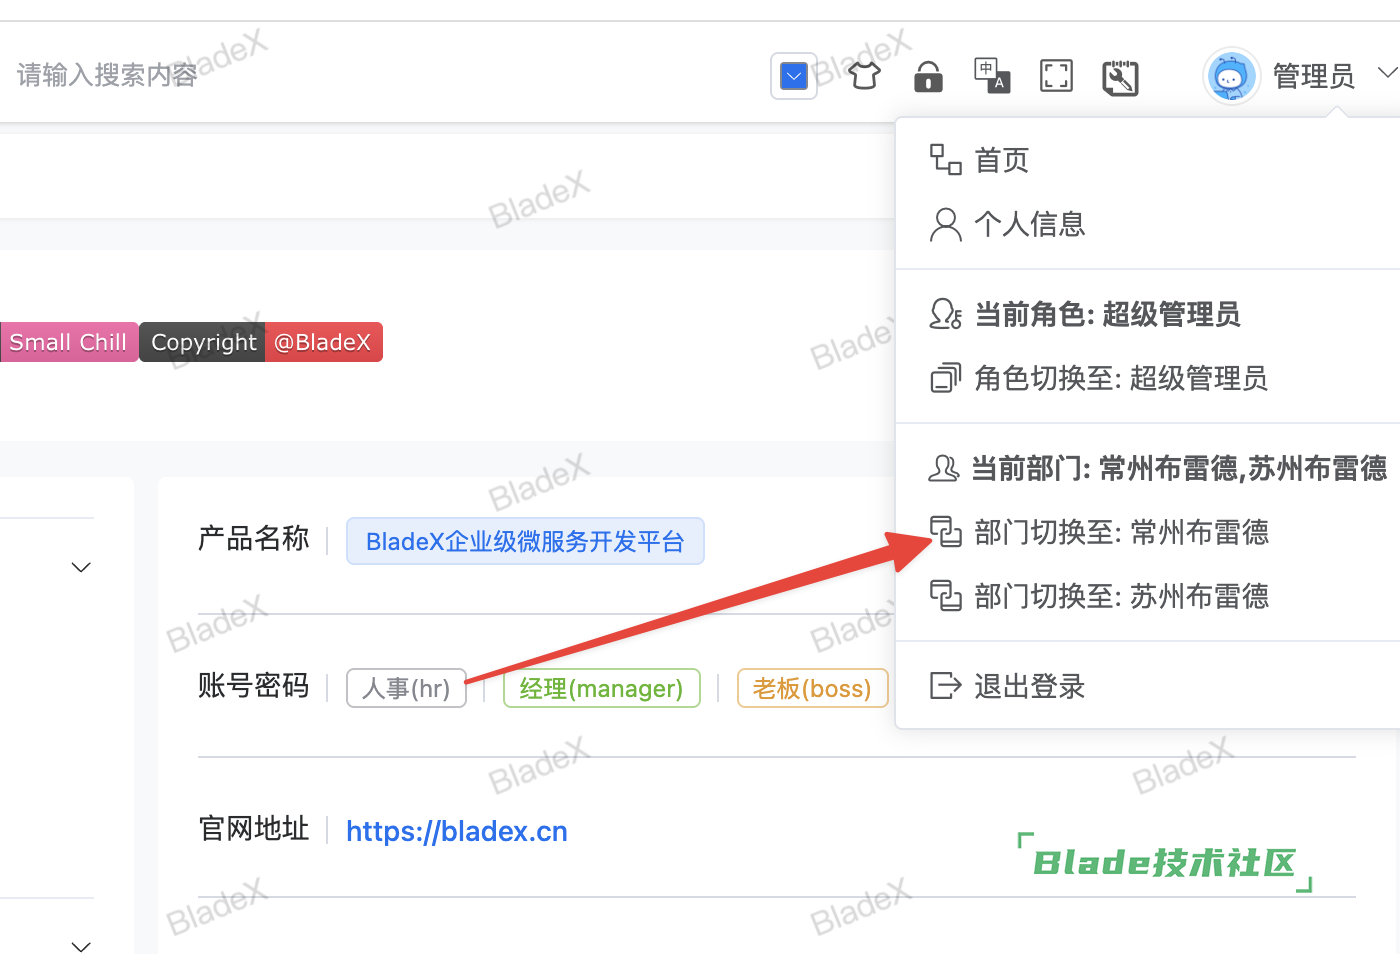Choose the 老板(boss) account tag
This screenshot has height=954, width=1400.
click(812, 688)
